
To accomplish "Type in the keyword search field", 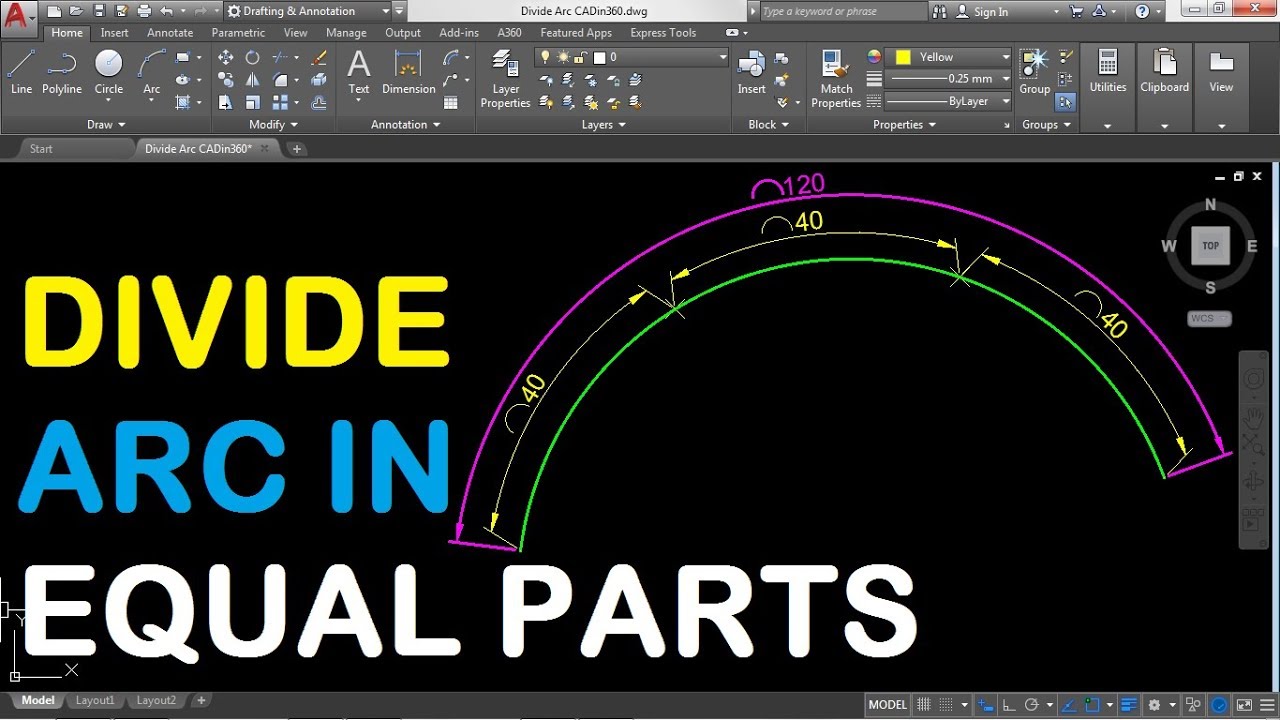I will 843,11.
